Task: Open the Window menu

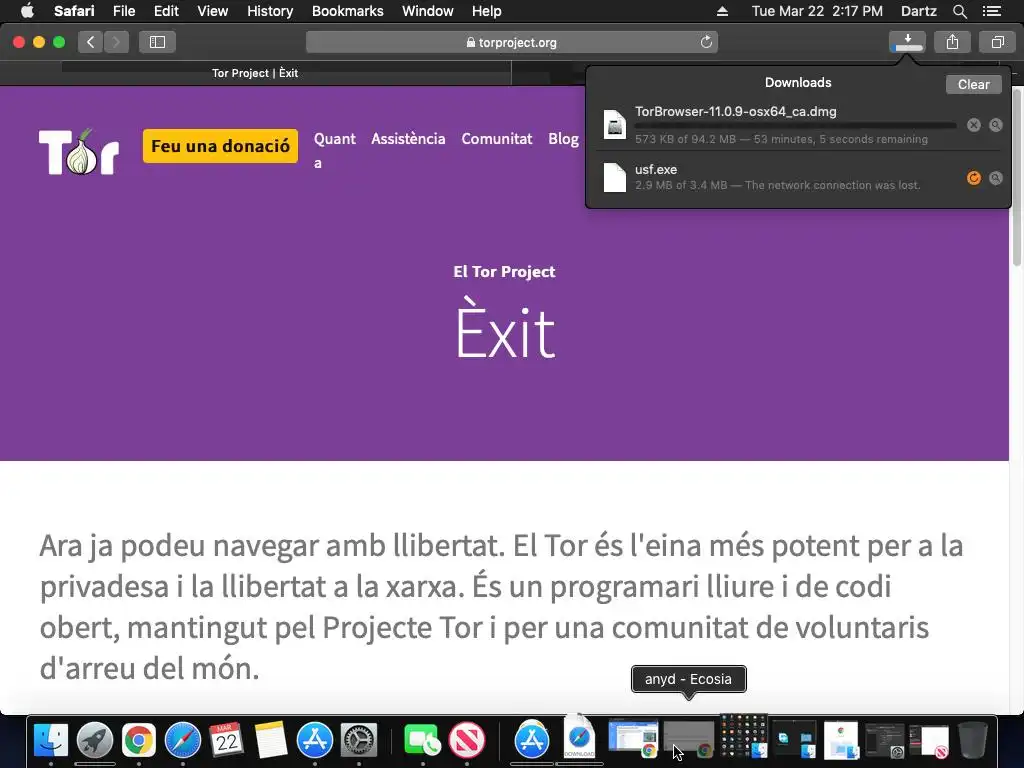Action: pos(427,11)
